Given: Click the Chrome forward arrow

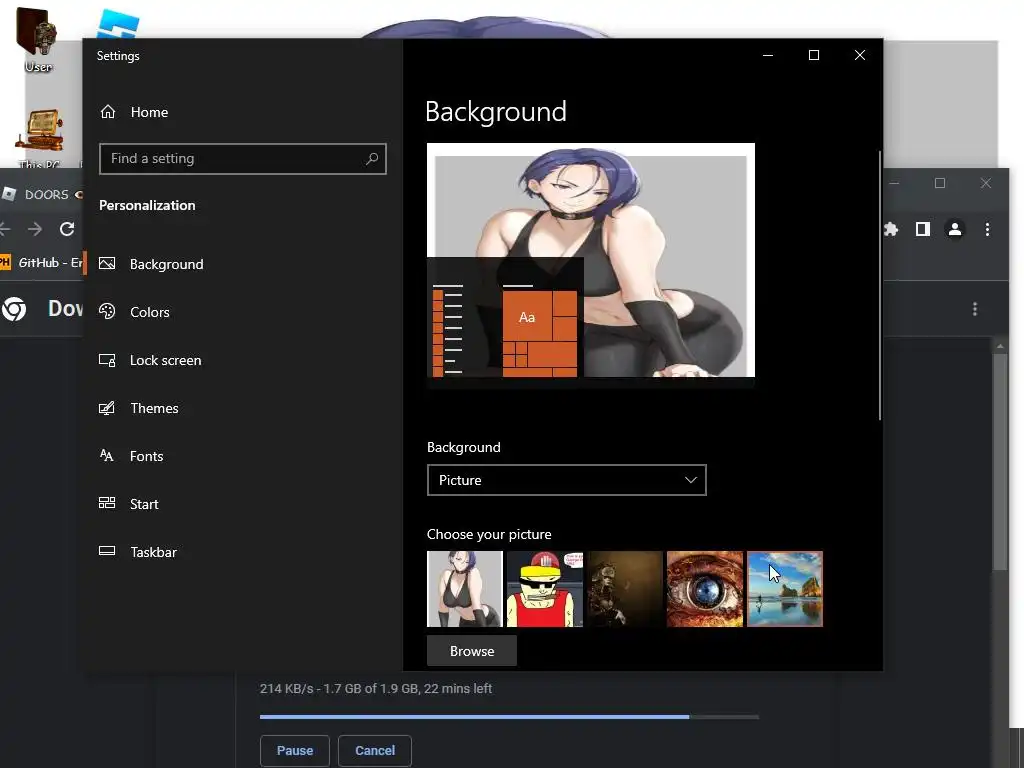Looking at the screenshot, I should click(35, 229).
